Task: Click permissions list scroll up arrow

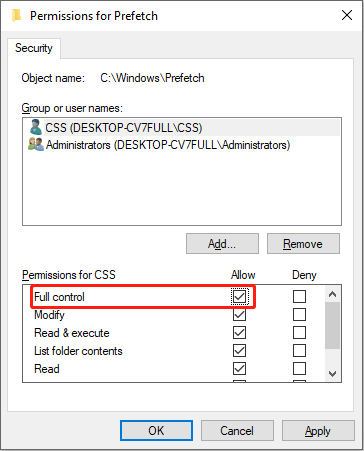Action: pos(332,294)
